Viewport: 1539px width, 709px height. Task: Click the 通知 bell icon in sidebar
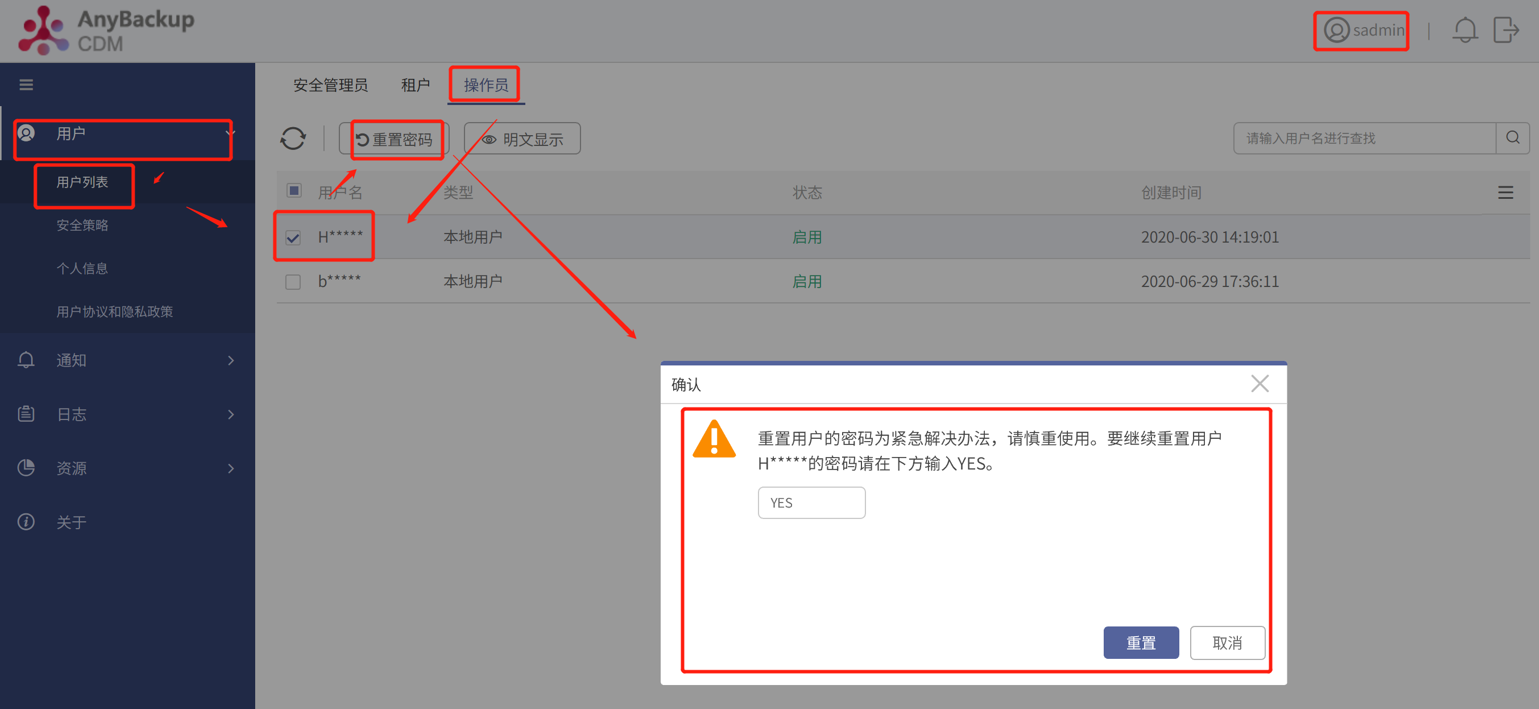25,360
